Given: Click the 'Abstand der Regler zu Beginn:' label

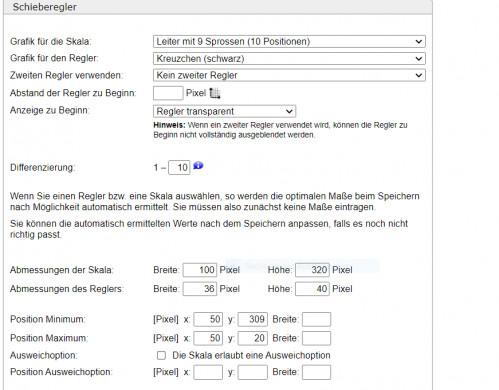Looking at the screenshot, I should coord(73,93).
